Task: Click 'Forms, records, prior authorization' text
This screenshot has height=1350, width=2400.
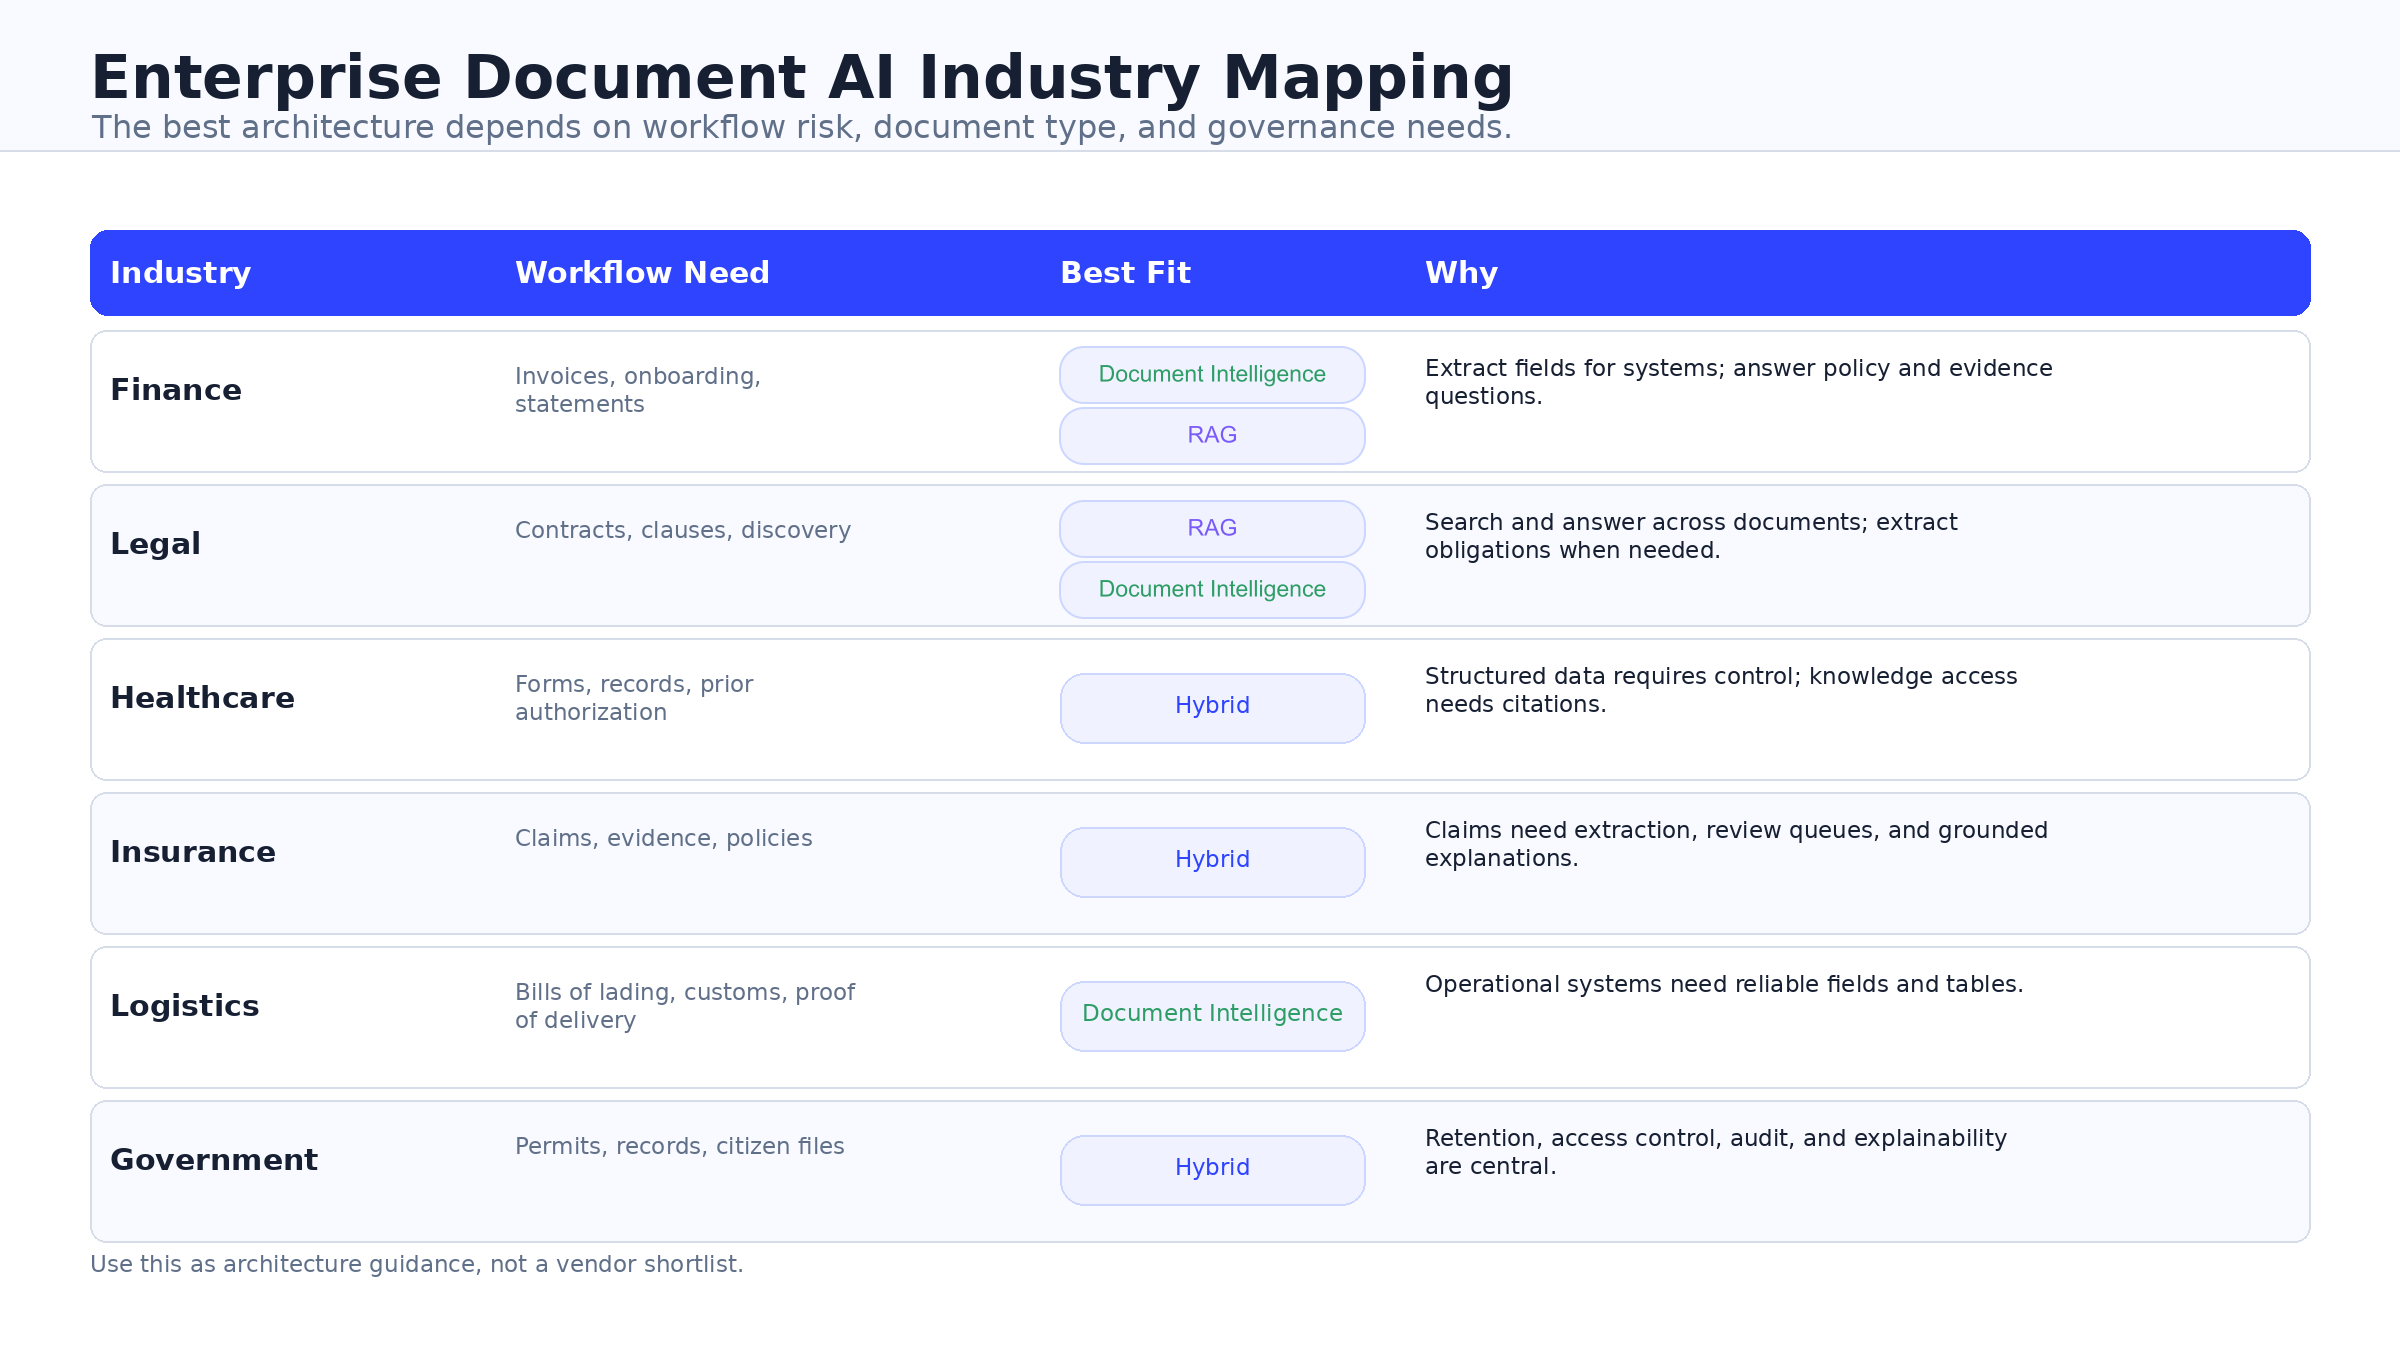Action: (634, 698)
